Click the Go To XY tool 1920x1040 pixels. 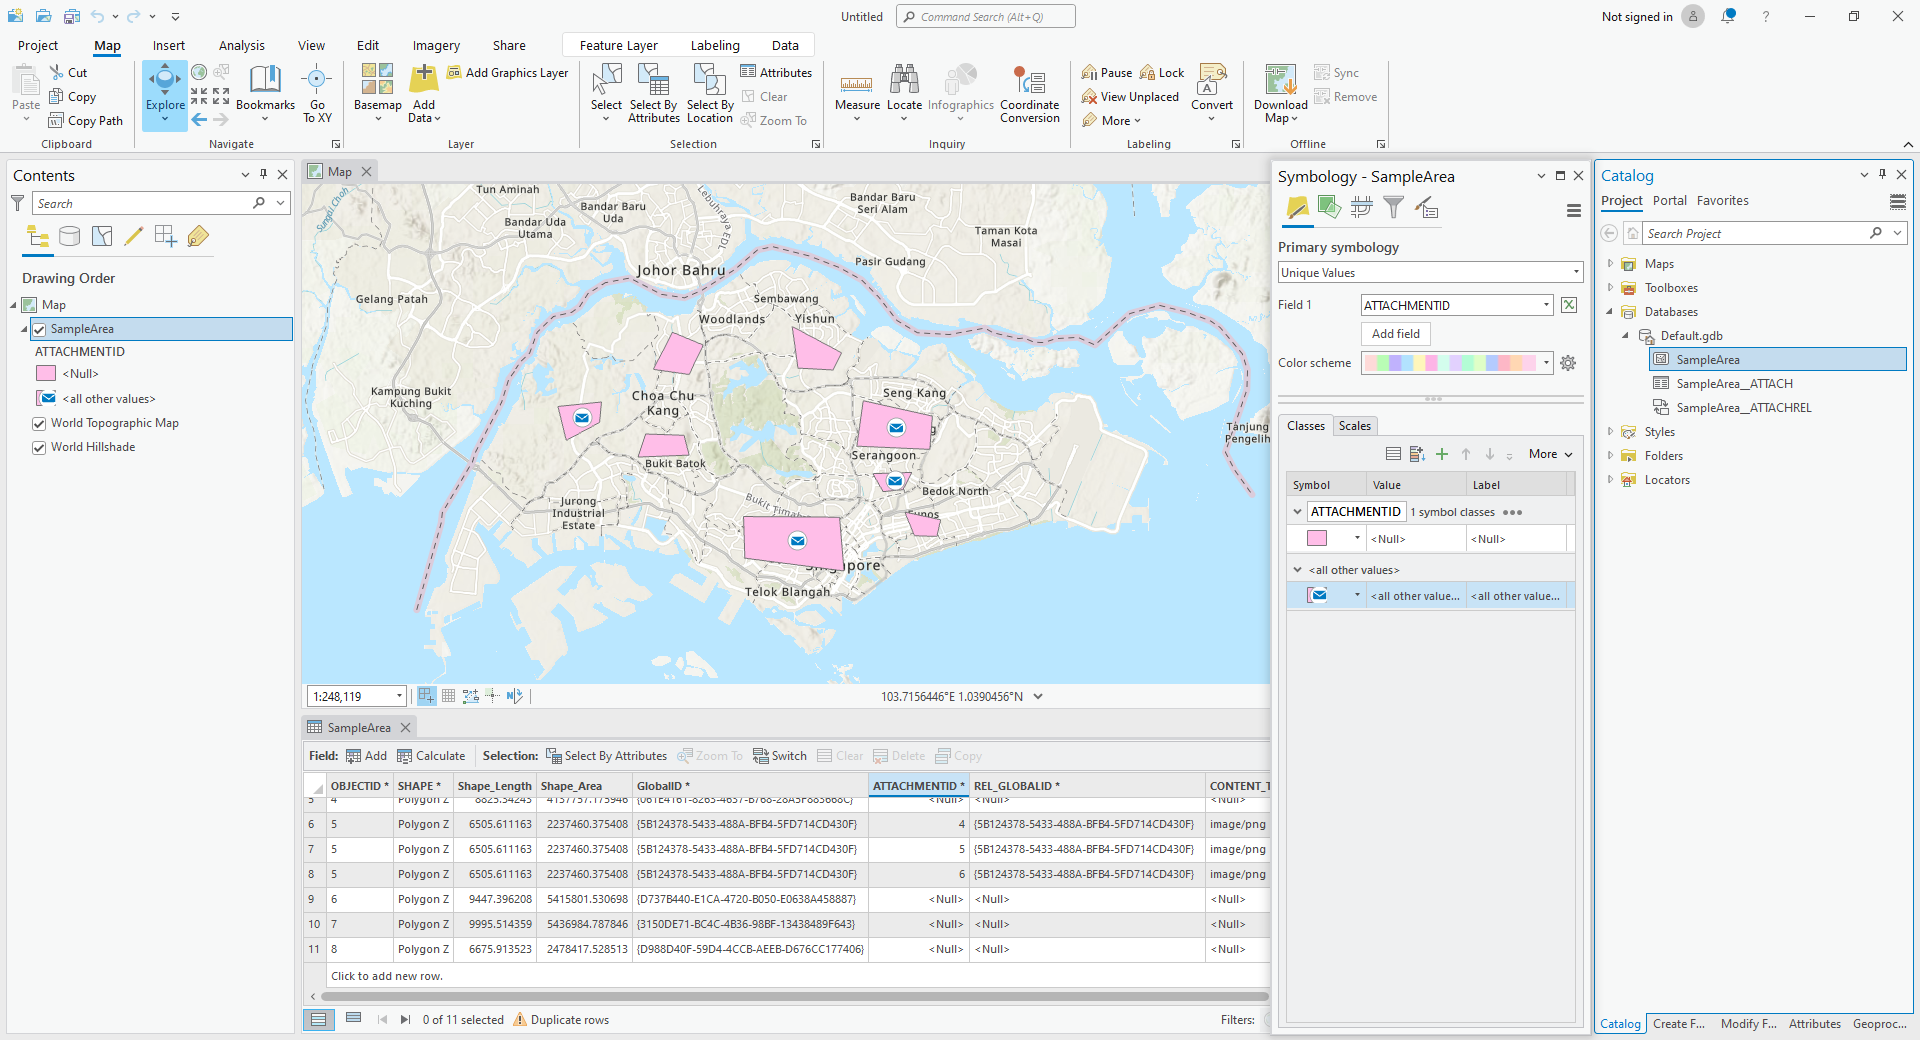317,92
